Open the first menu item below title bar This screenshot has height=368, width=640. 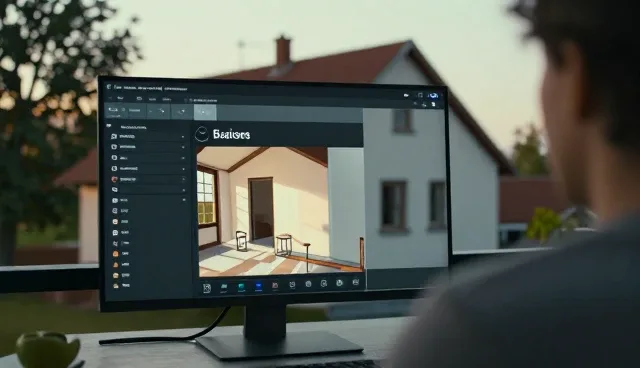pyautogui.click(x=120, y=98)
